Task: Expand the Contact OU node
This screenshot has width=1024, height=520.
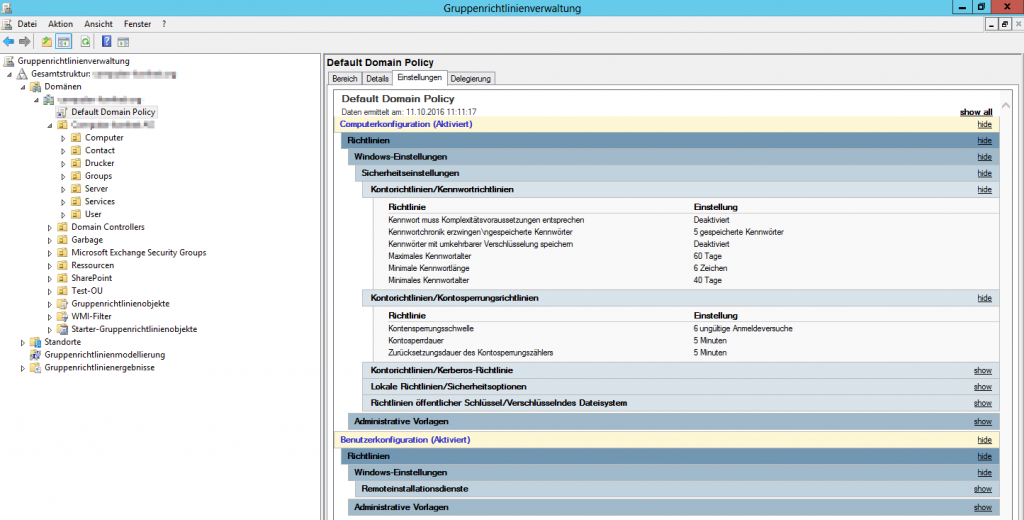Action: click(63, 151)
